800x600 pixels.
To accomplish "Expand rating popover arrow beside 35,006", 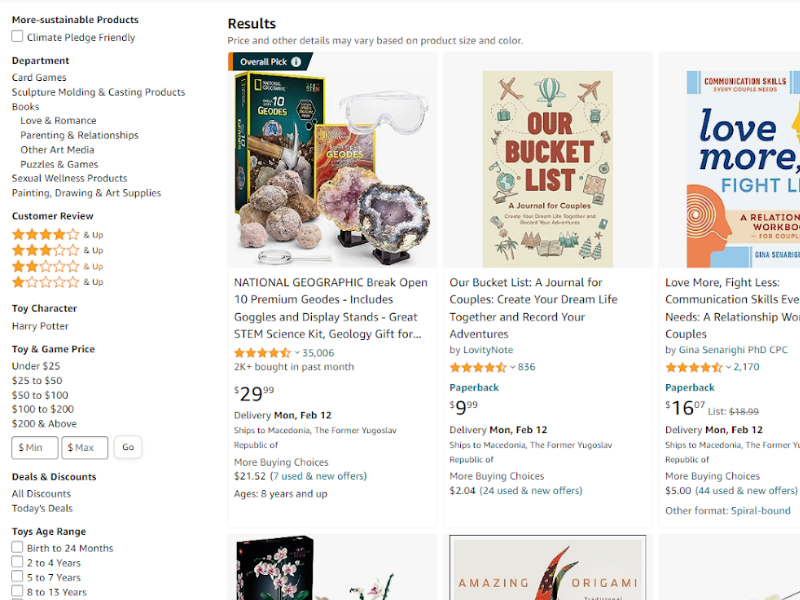I will (297, 353).
